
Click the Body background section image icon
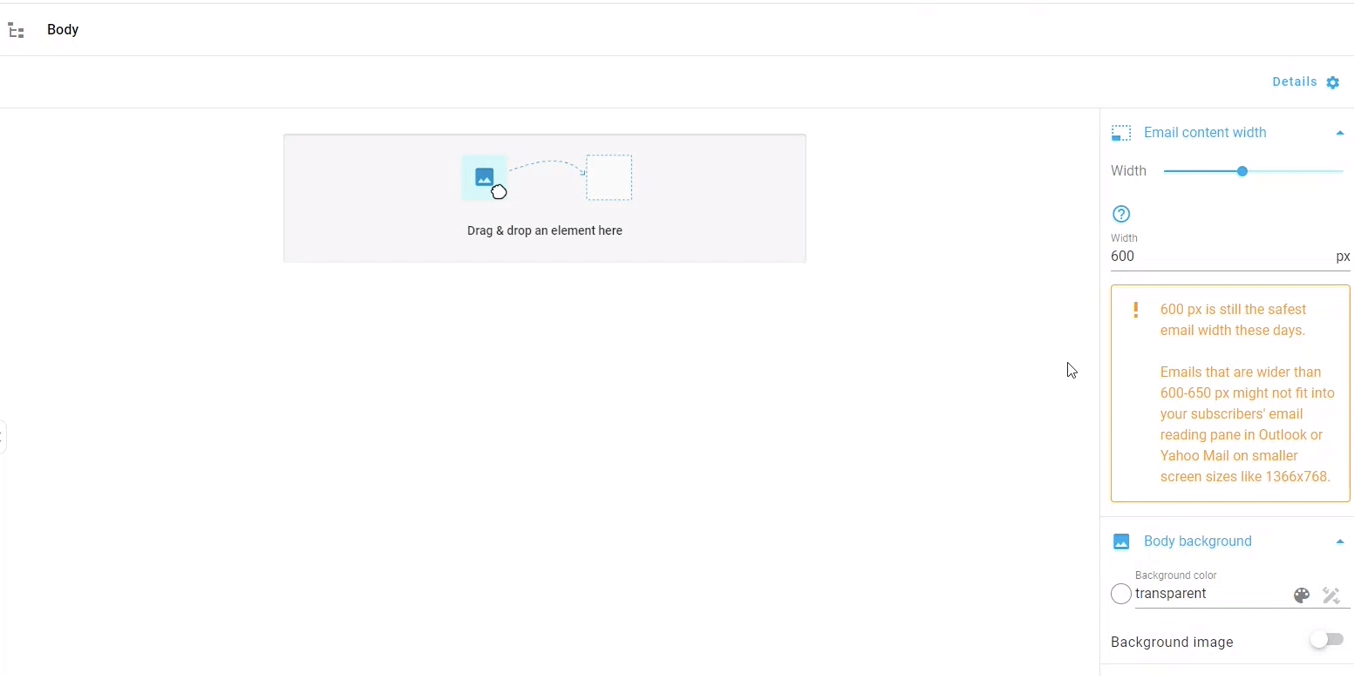1121,541
